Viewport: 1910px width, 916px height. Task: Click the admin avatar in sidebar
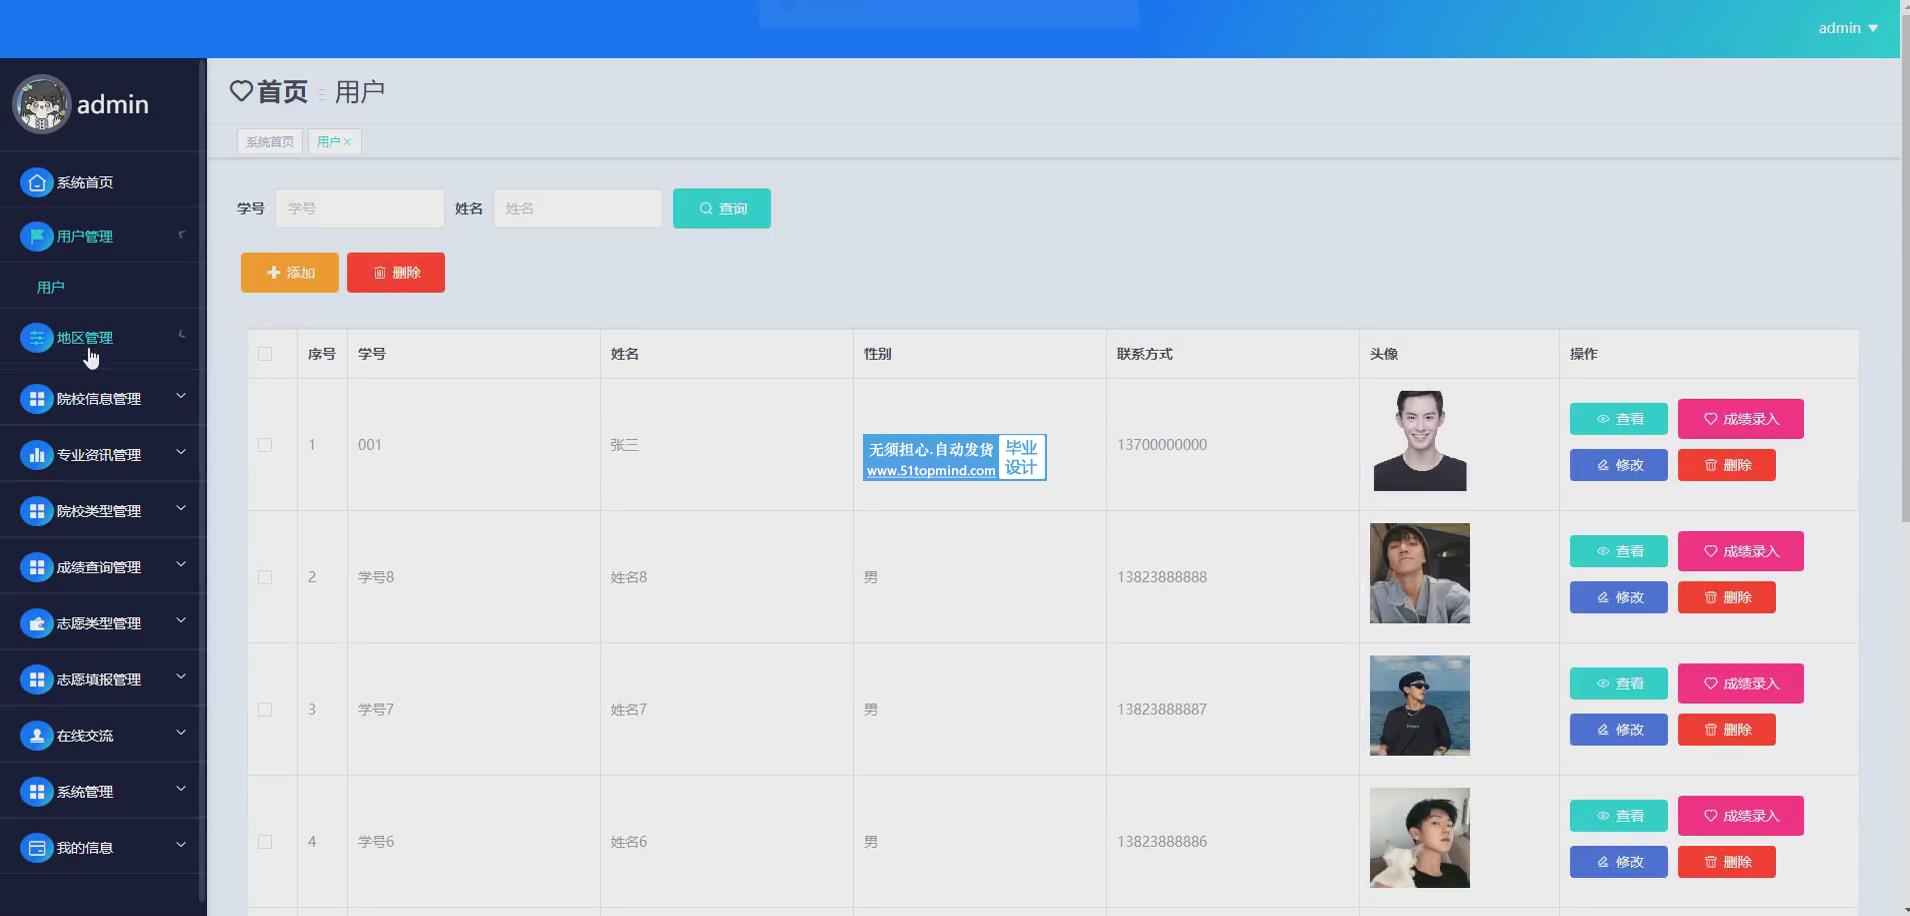pyautogui.click(x=41, y=104)
